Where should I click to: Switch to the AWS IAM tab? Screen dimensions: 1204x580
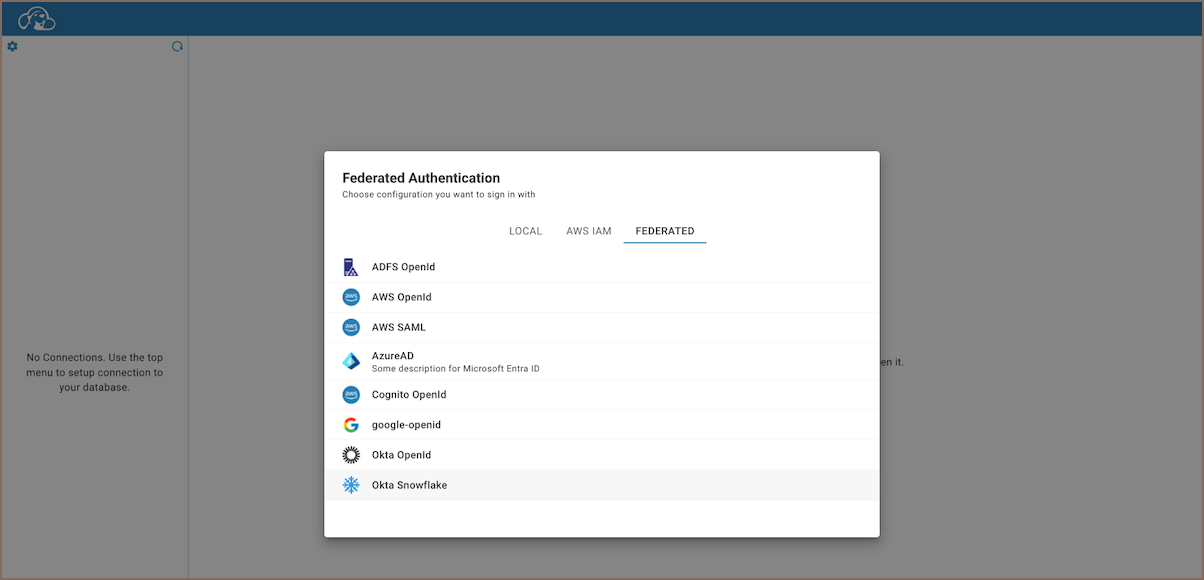tap(588, 231)
